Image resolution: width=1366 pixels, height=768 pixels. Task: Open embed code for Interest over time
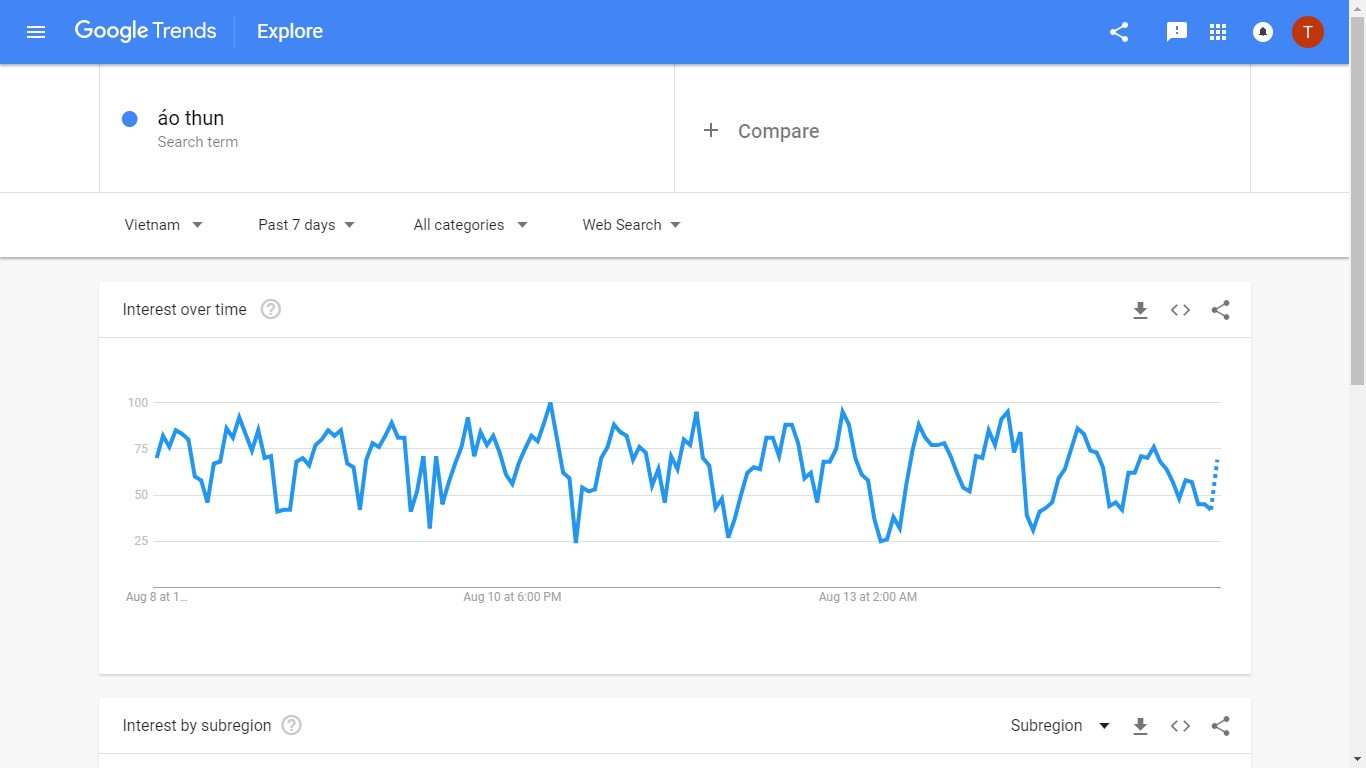(1180, 310)
